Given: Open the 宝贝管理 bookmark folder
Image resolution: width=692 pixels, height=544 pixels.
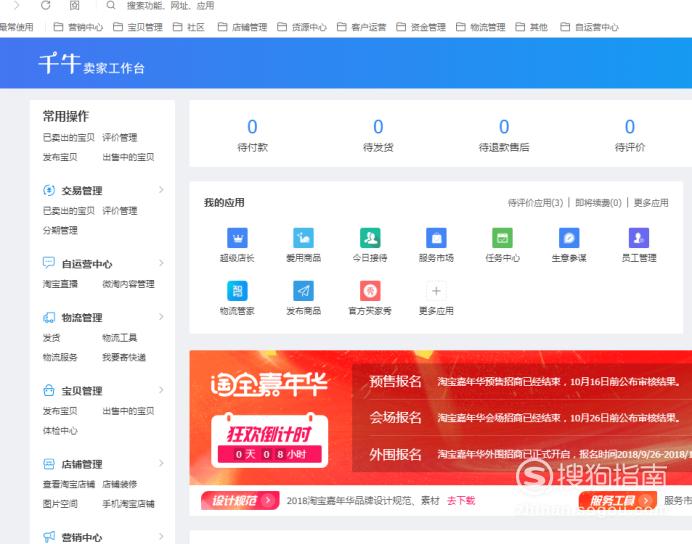Looking at the screenshot, I should pyautogui.click(x=138, y=27).
